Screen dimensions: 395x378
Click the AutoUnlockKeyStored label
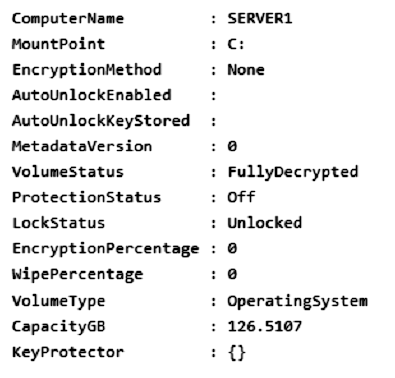tap(101, 121)
